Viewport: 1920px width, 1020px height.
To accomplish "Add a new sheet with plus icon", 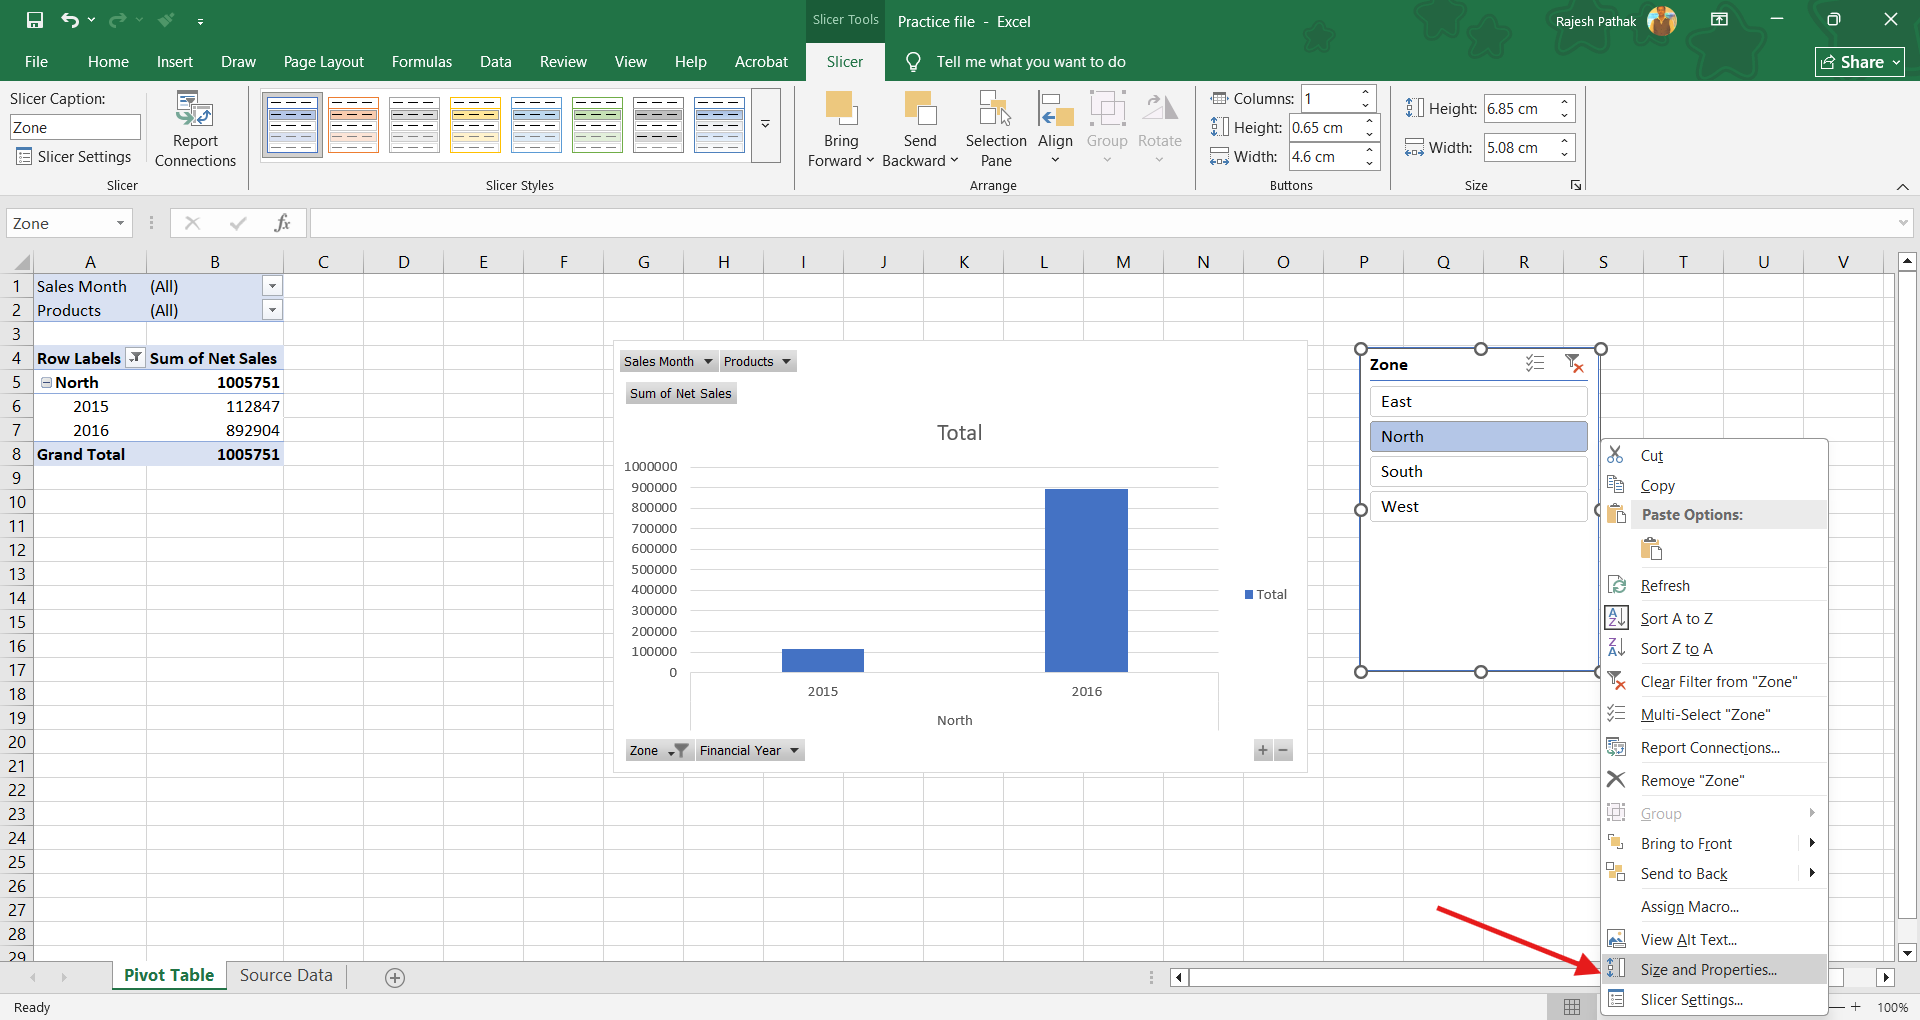I will tap(395, 977).
